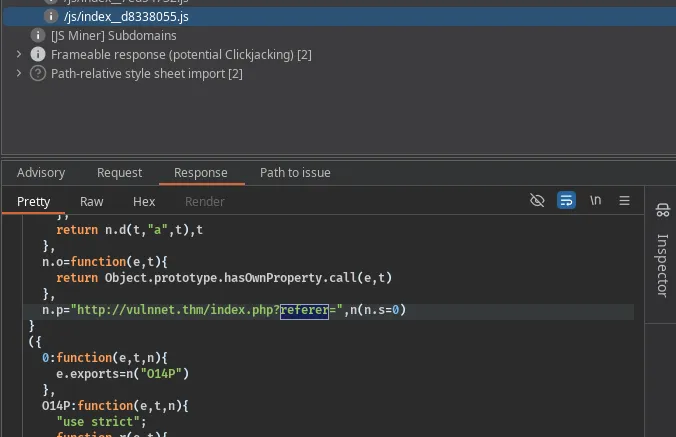676x437 pixels.
Task: Toggle hidden headers eye icon
Action: pos(537,200)
